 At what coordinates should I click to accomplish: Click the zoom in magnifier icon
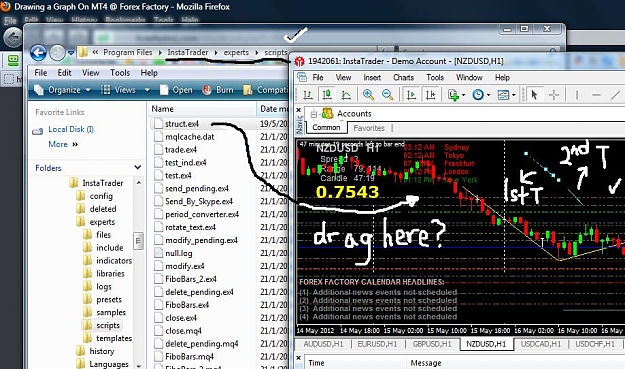click(x=368, y=95)
